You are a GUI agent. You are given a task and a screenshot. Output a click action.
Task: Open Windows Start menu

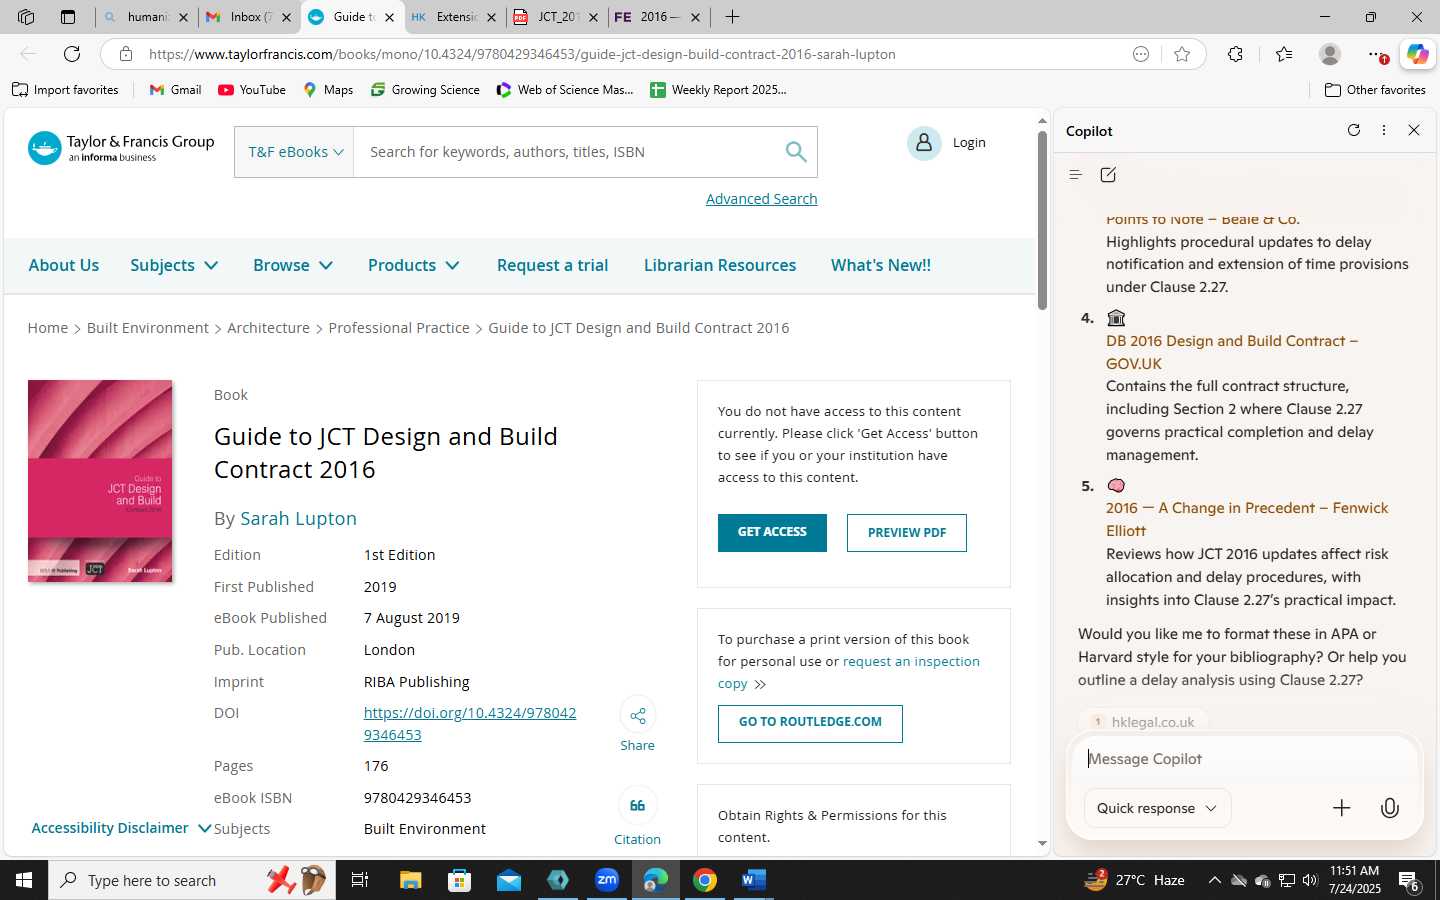(24, 880)
